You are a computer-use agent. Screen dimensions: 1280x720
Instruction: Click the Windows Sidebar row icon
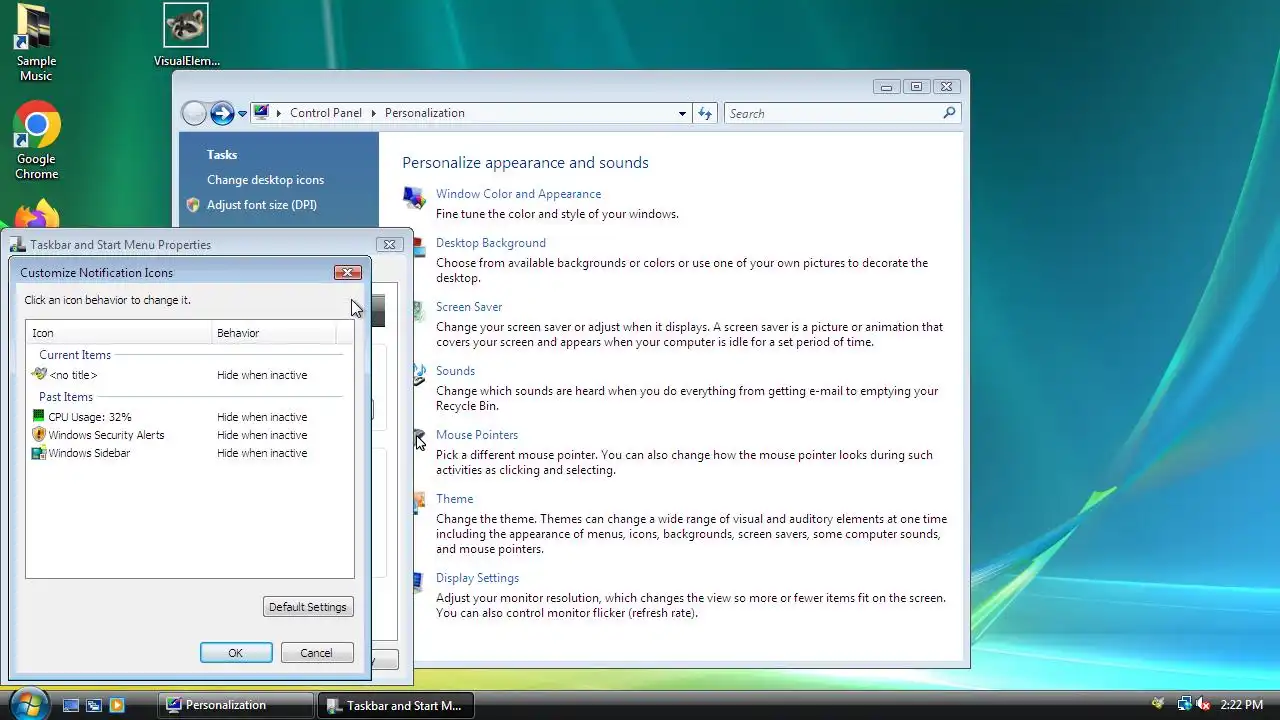(39, 453)
